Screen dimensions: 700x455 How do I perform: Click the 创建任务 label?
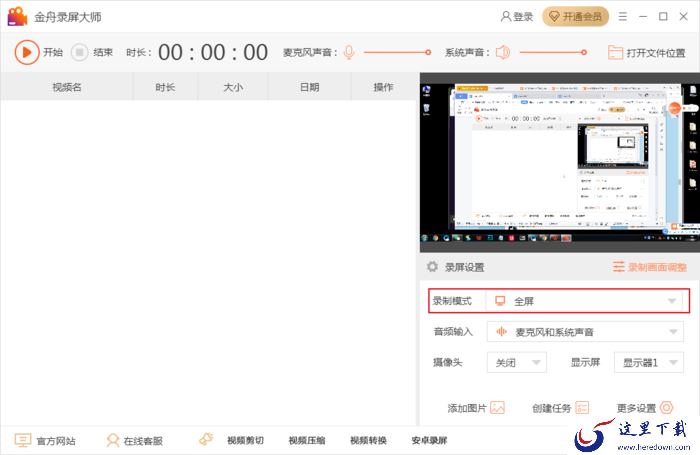point(552,408)
